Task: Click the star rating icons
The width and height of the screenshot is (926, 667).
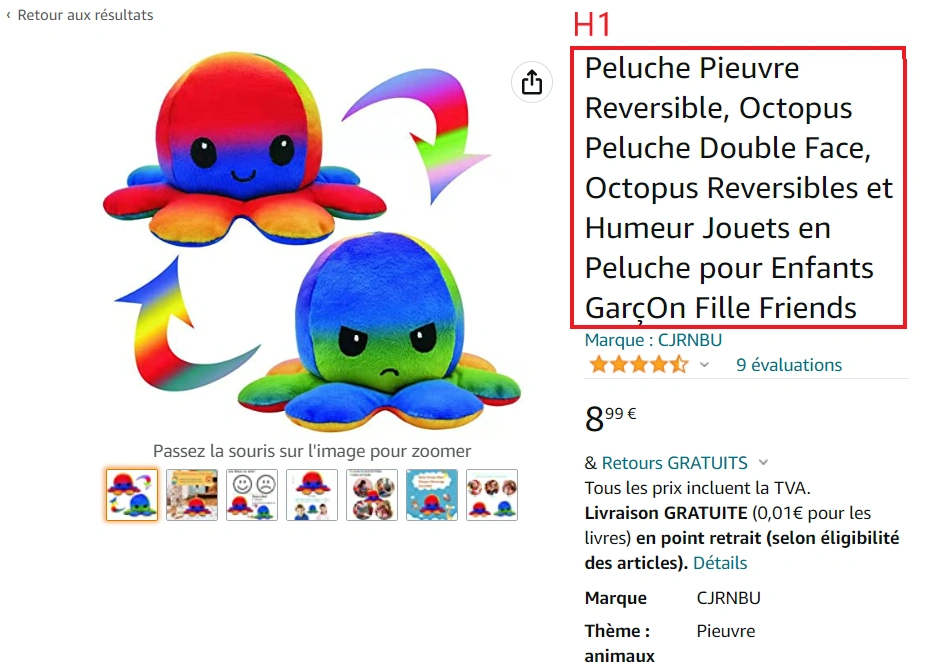Action: click(639, 365)
